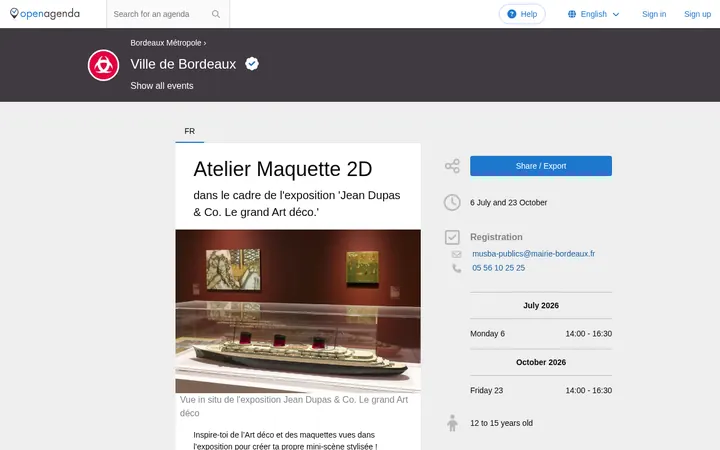Image resolution: width=720 pixels, height=450 pixels.
Task: Click the phone number 05 56 10 25 25
Action: pos(498,268)
